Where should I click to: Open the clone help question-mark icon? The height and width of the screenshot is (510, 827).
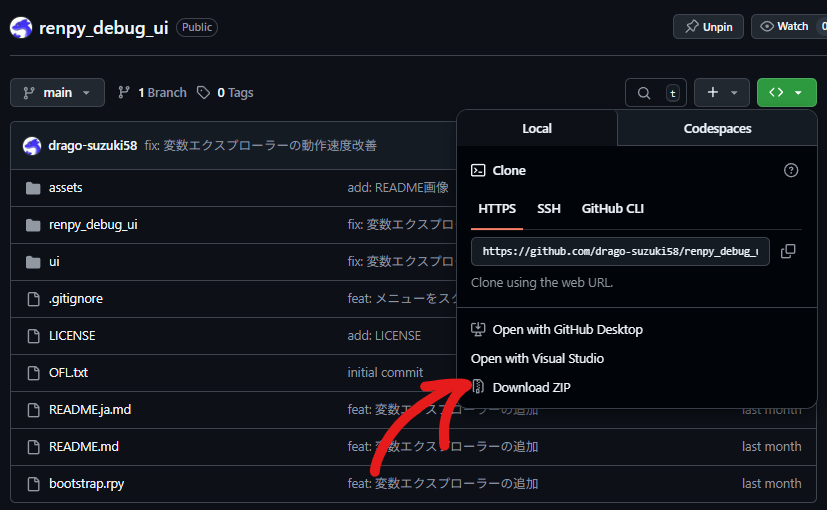coord(791,170)
